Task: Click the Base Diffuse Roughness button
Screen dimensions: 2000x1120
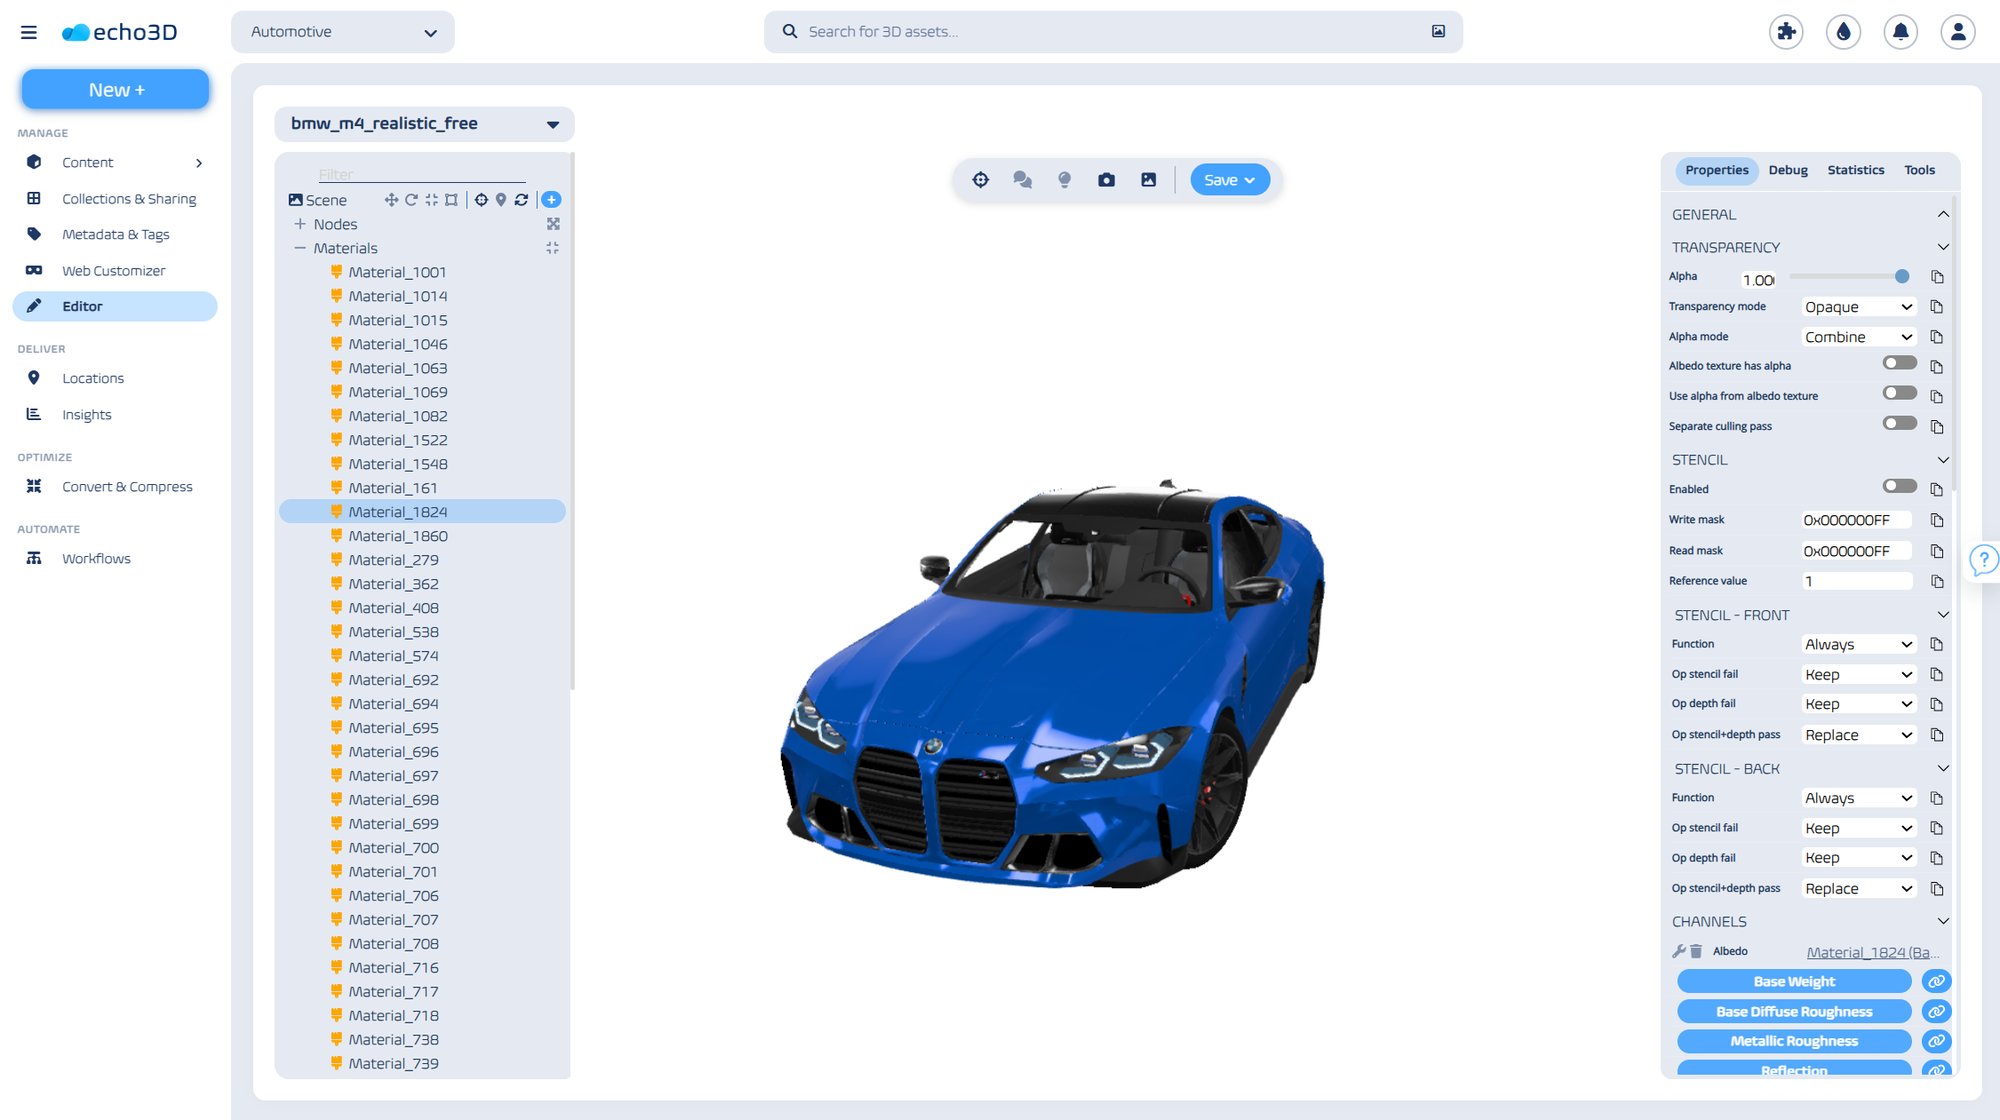Action: tap(1794, 1012)
